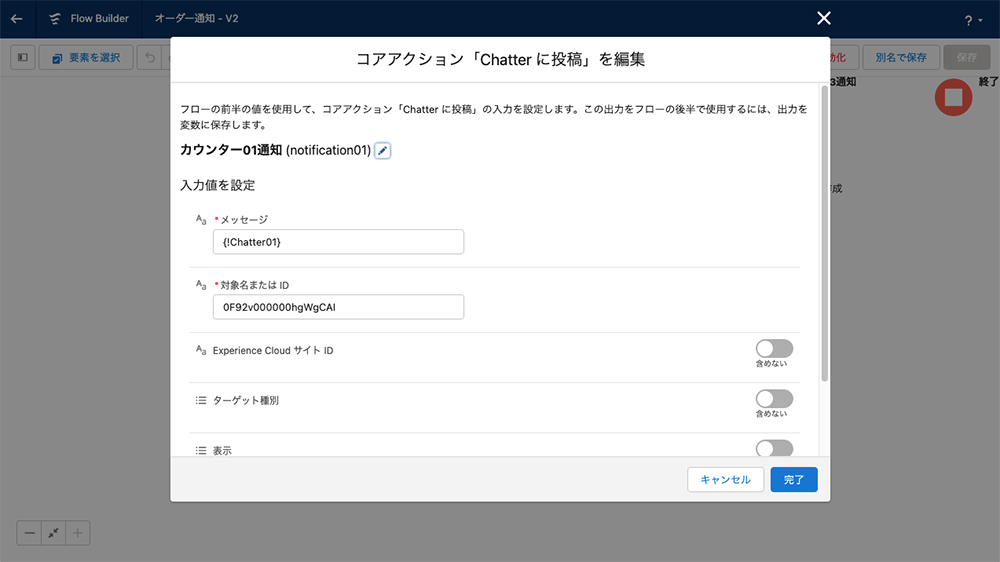Screen dimensions: 1000x562
Task: Enable the 表示 toggle
Action: pos(774,448)
